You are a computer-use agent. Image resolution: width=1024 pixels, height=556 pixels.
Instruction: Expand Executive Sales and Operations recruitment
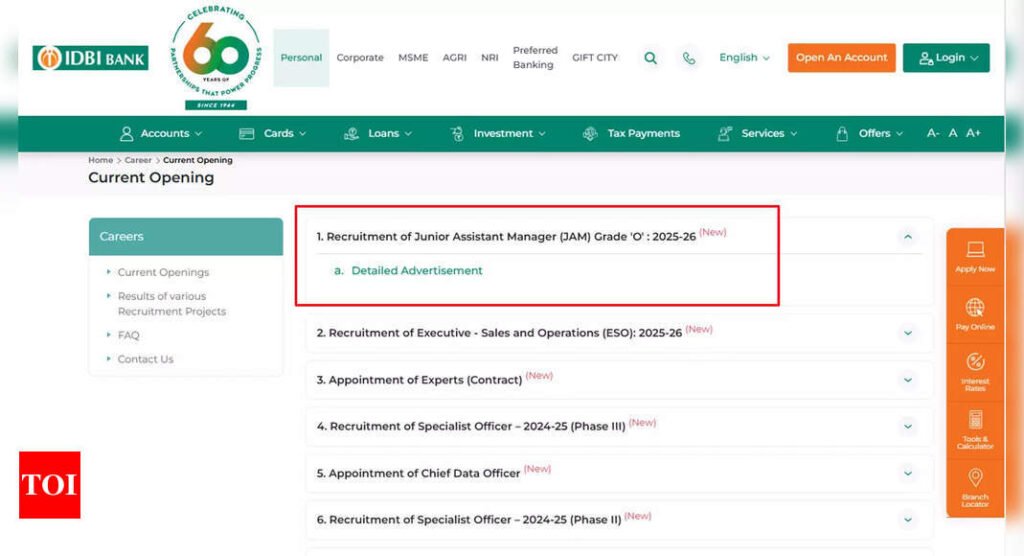908,333
